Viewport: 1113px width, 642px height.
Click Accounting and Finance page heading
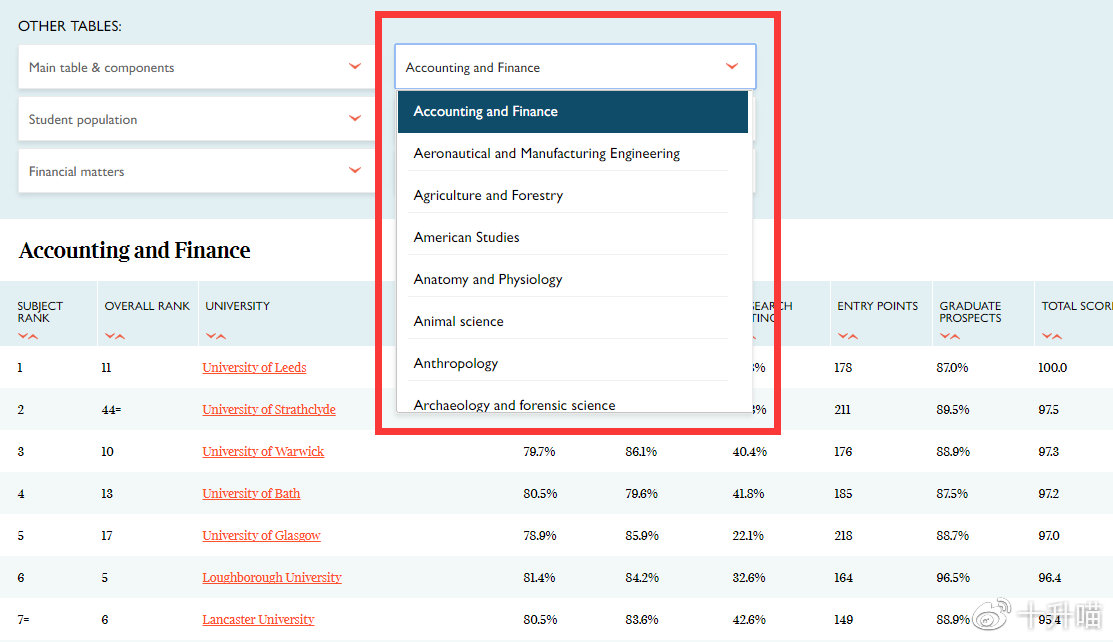134,250
